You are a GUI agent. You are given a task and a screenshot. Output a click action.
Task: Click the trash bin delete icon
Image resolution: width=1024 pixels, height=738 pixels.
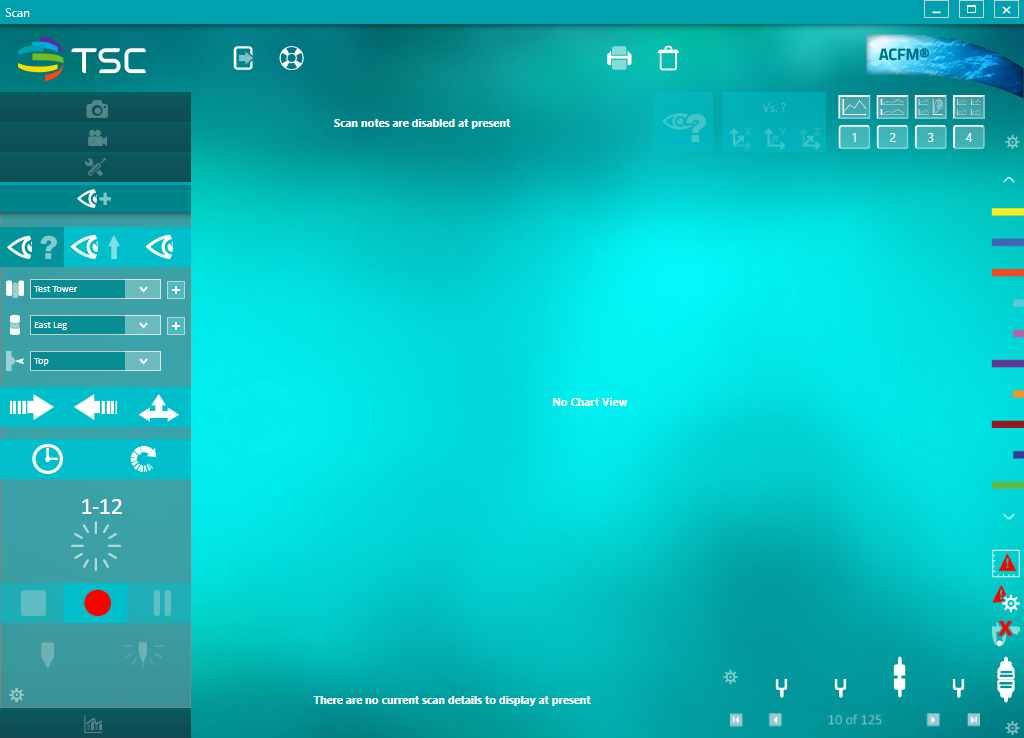coord(668,58)
